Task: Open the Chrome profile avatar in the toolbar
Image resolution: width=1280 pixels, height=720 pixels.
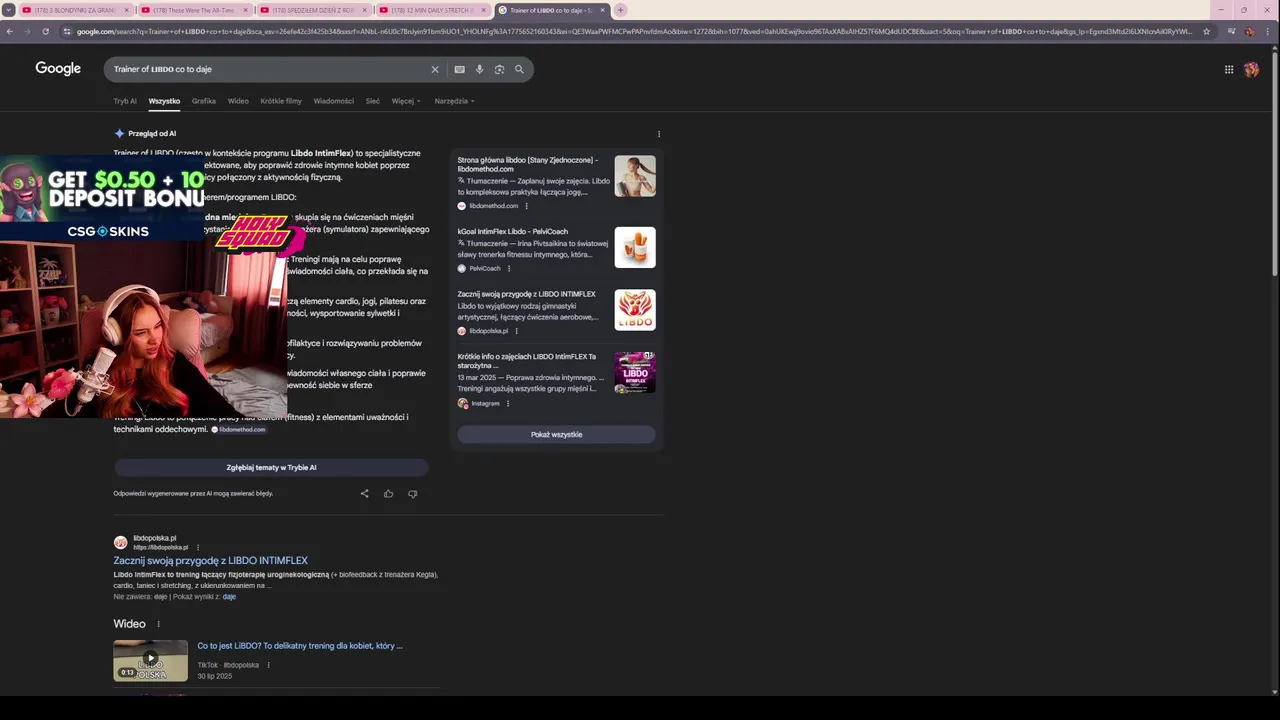Action: [1250, 31]
